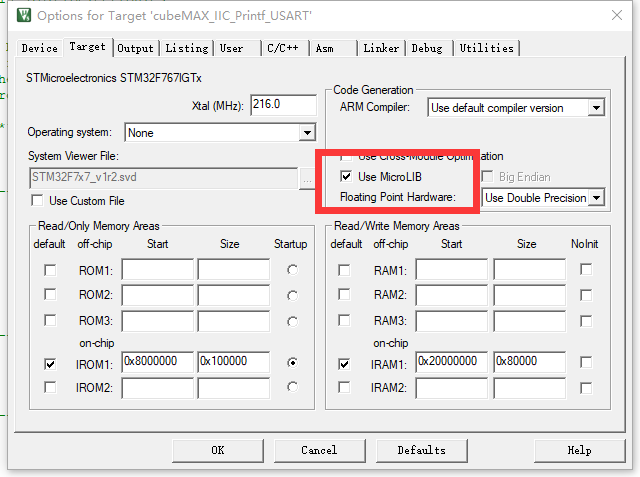
Task: Click the Cancel button
Action: [x=320, y=450]
